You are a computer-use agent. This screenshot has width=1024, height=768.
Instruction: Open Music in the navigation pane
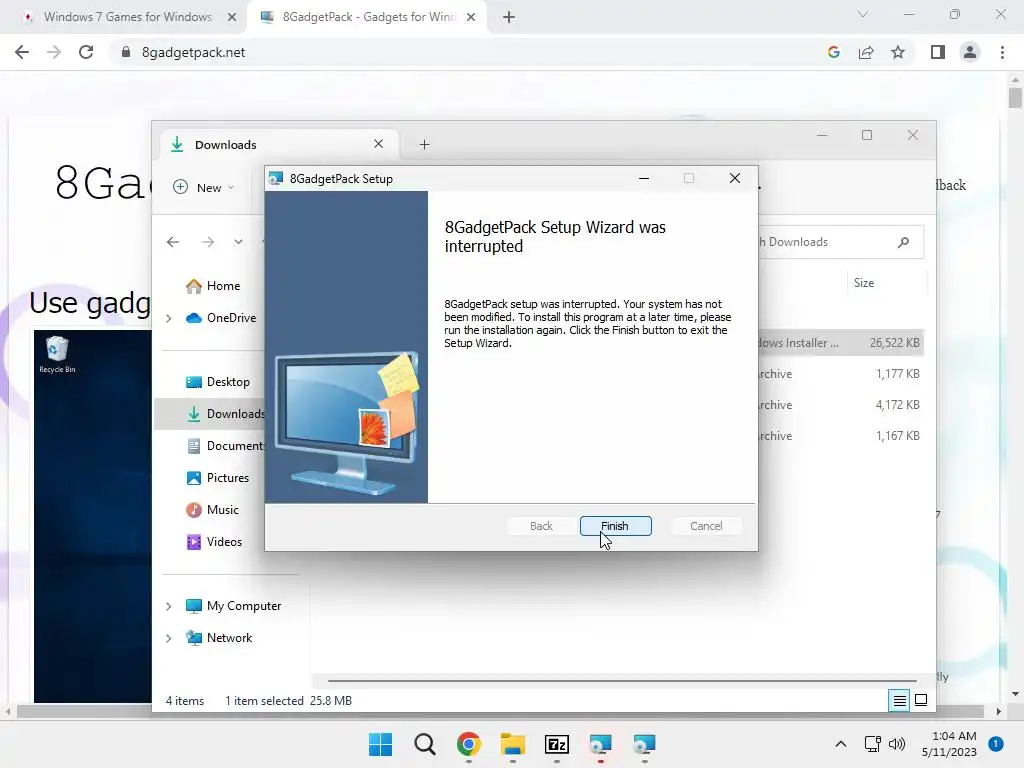click(212, 510)
